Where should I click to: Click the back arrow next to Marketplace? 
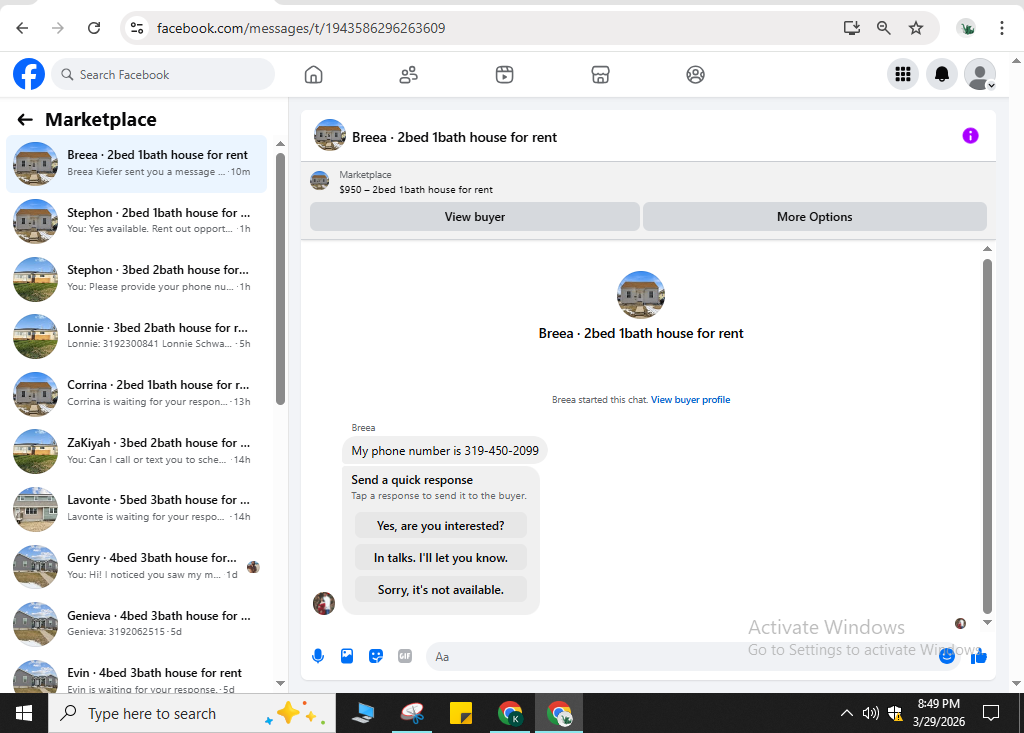pyautogui.click(x=25, y=120)
